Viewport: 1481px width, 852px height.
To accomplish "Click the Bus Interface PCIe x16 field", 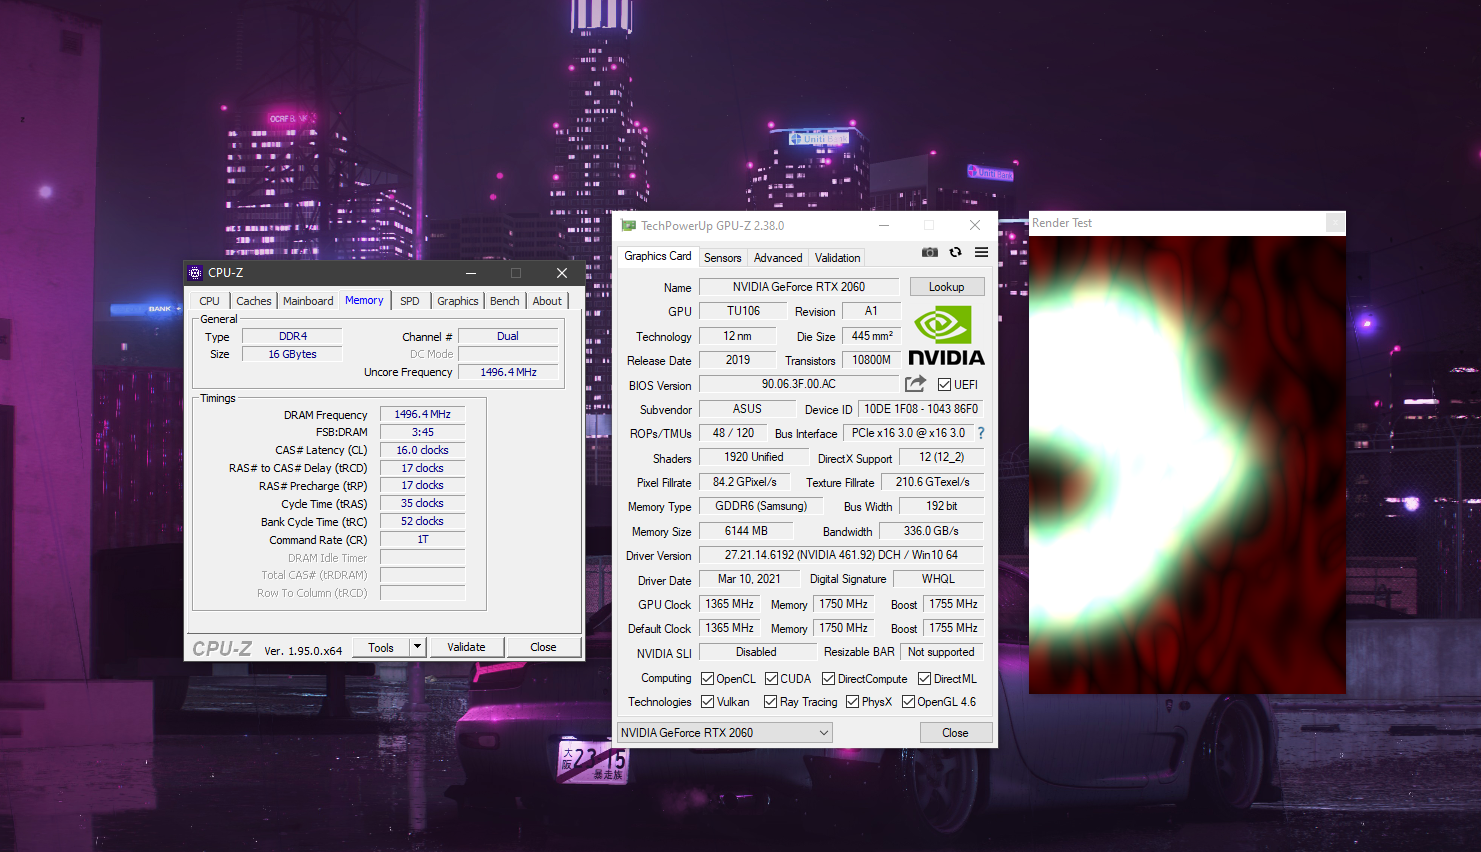I will coord(908,433).
